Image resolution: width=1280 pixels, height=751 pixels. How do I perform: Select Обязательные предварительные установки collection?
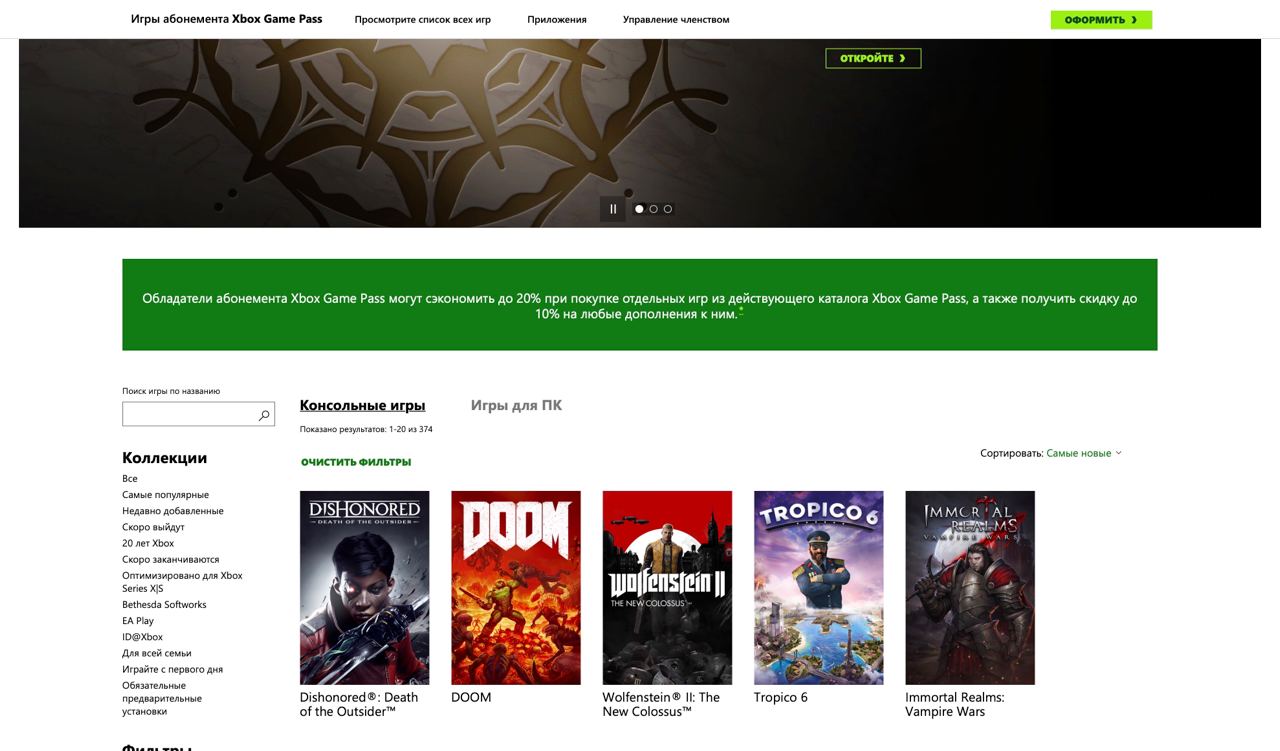[x=162, y=698]
